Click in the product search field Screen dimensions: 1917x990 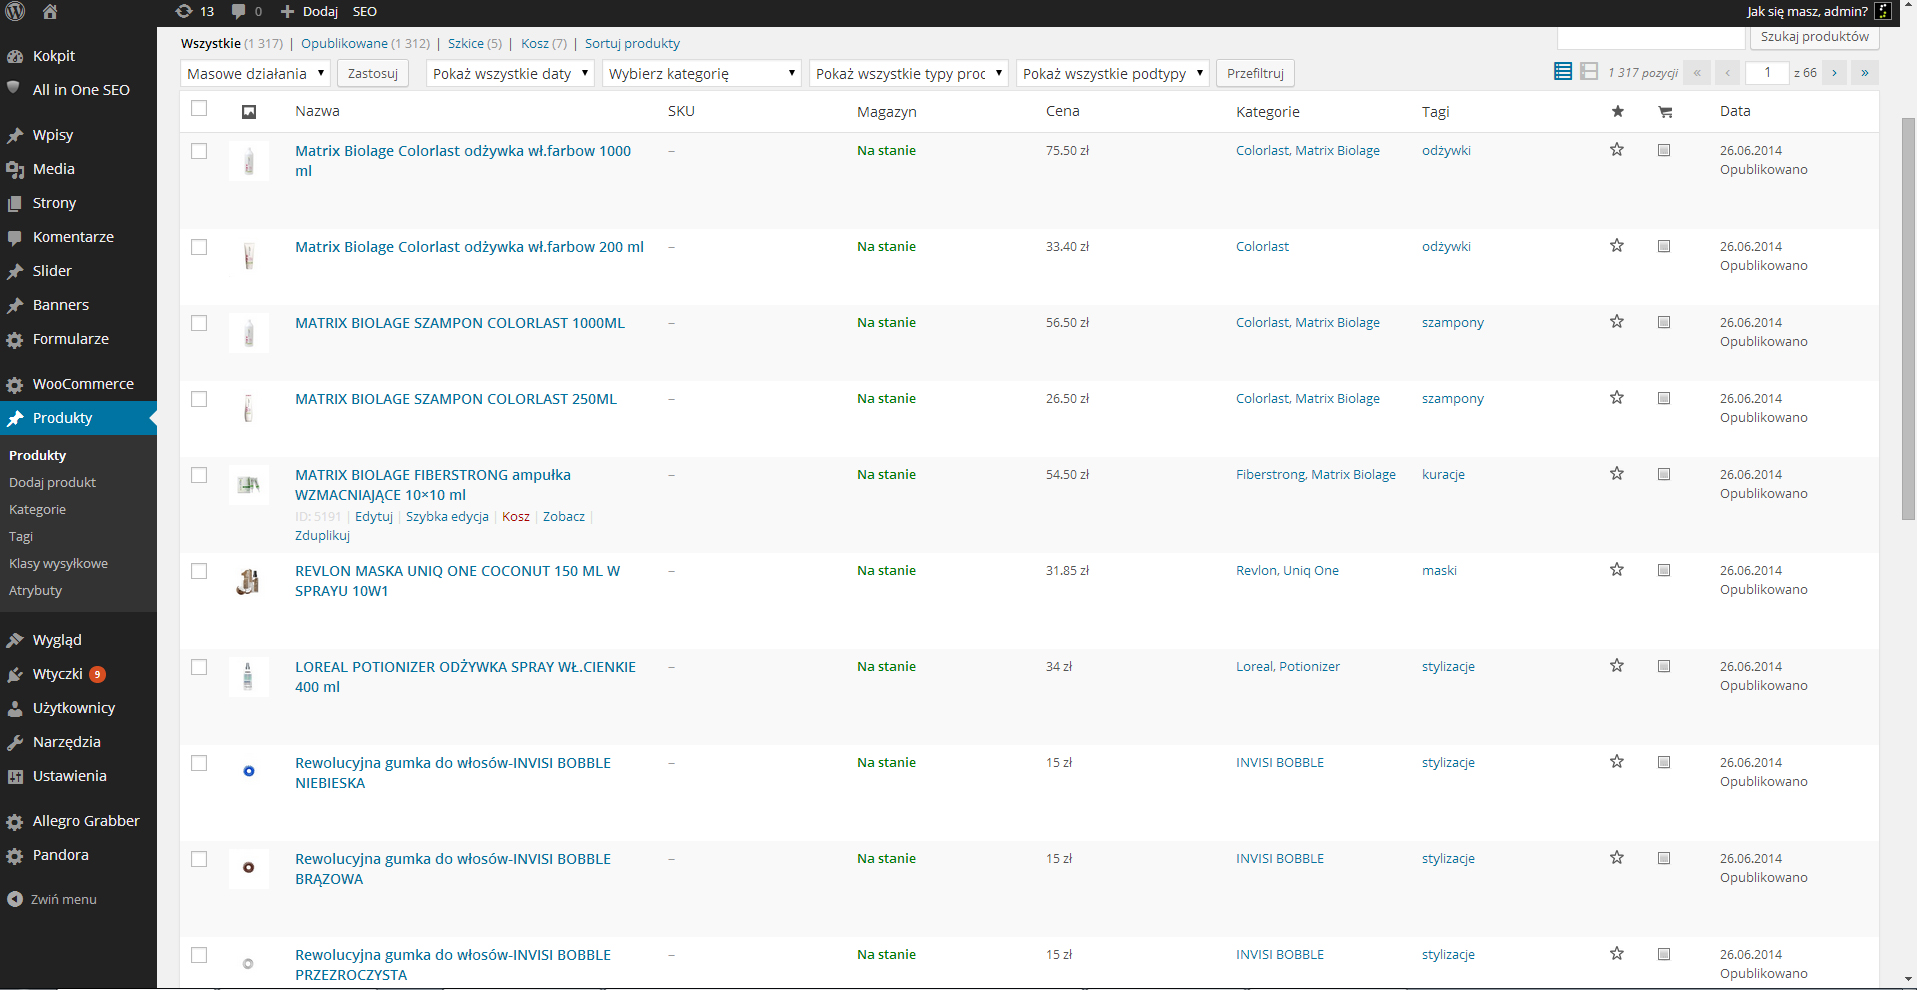(1651, 37)
